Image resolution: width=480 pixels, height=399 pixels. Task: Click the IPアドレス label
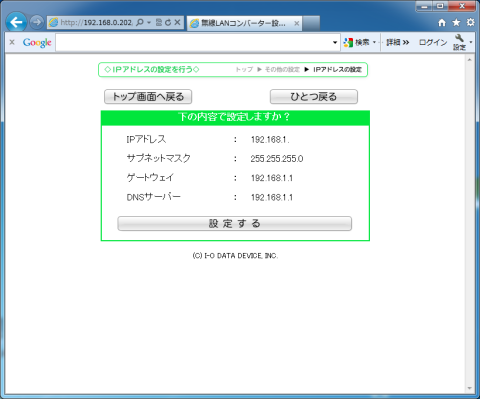click(x=146, y=139)
